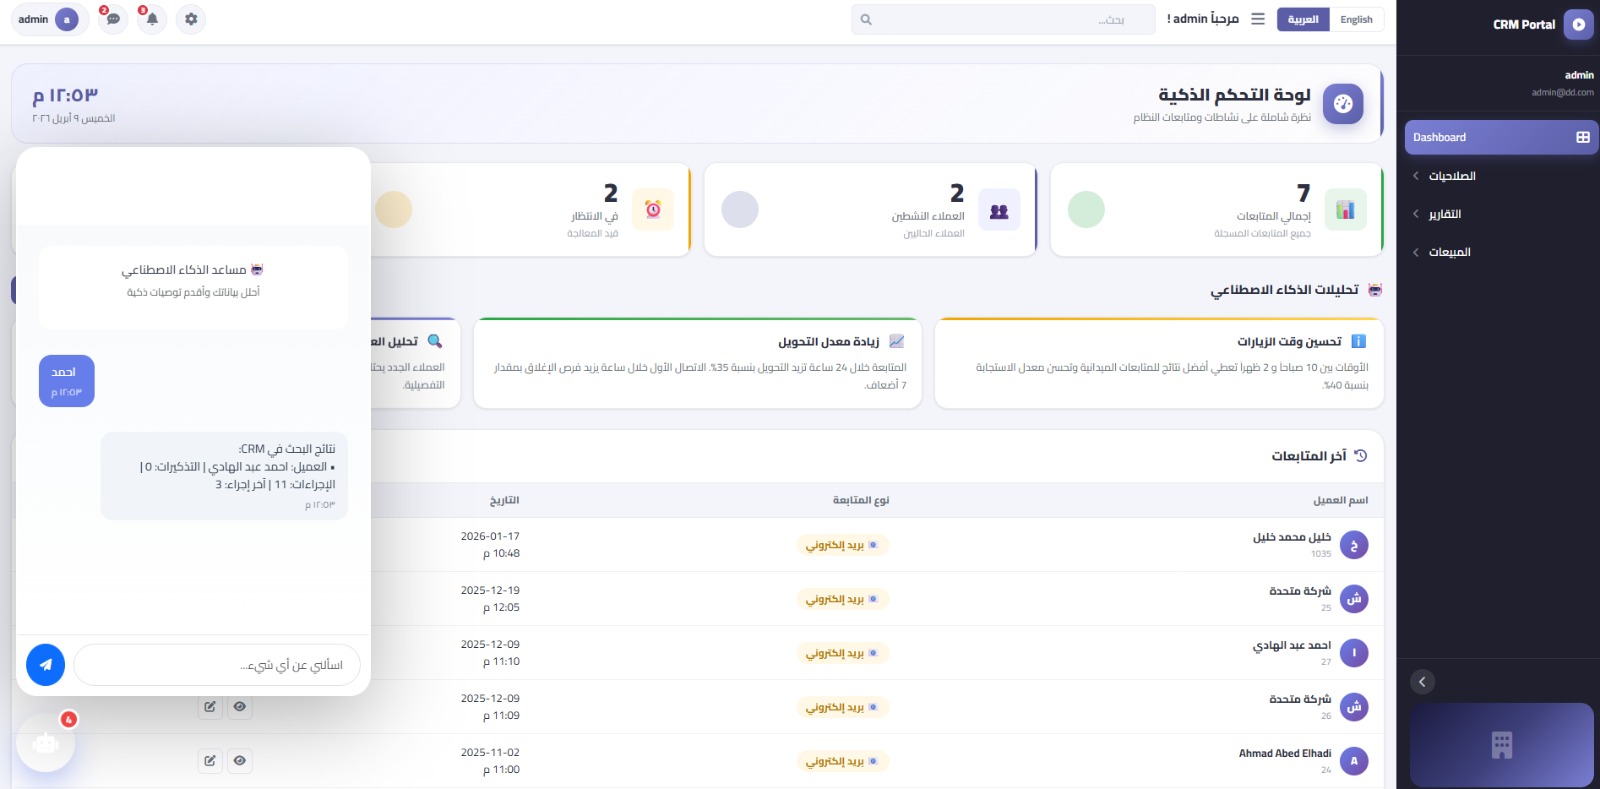Toggle the hamburger menu icon

(1258, 19)
